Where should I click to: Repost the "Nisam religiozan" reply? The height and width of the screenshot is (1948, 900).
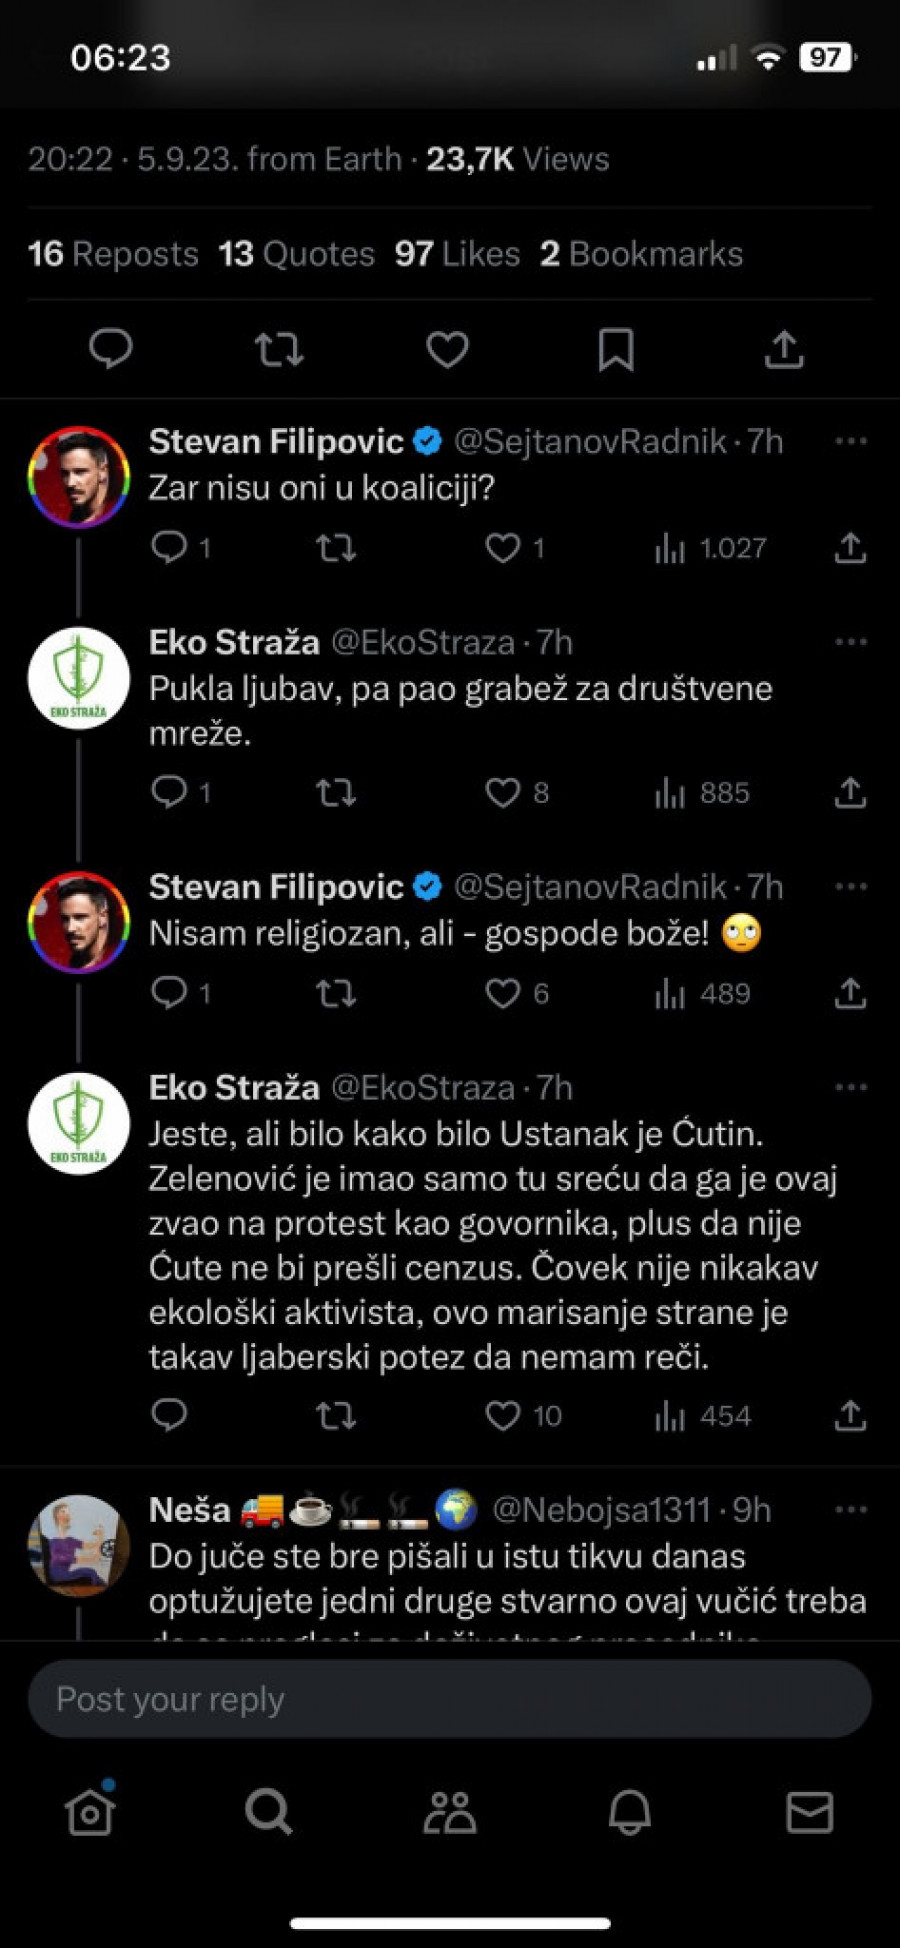coord(336,993)
